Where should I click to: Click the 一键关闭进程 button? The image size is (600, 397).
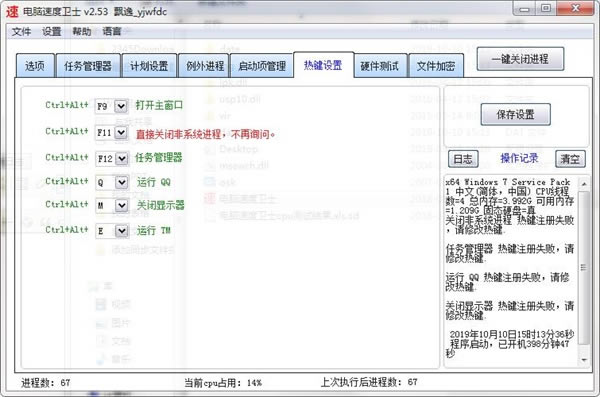coord(520,59)
